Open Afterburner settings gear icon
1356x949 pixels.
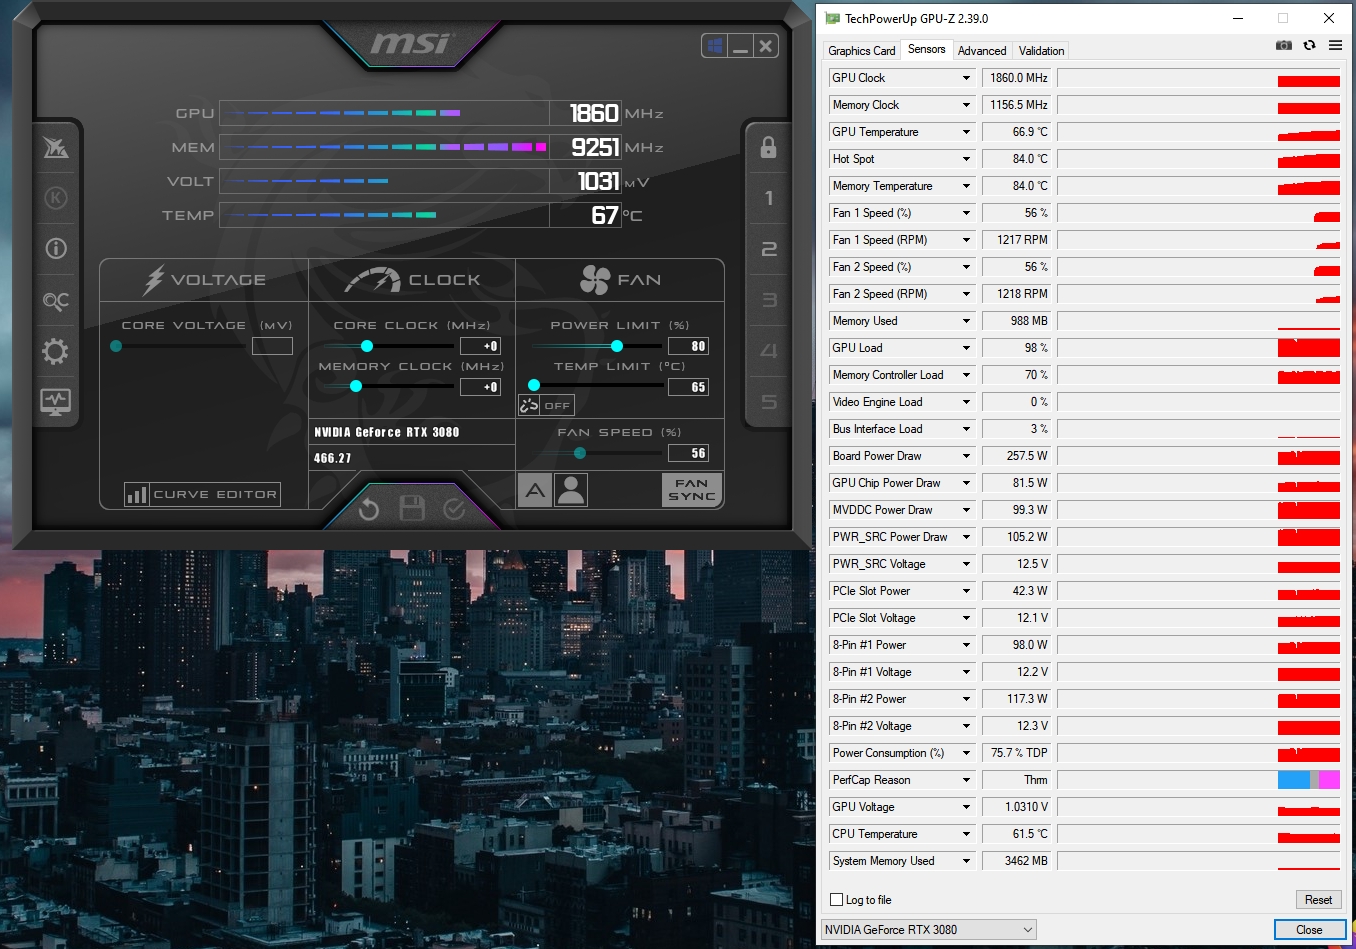coord(56,351)
